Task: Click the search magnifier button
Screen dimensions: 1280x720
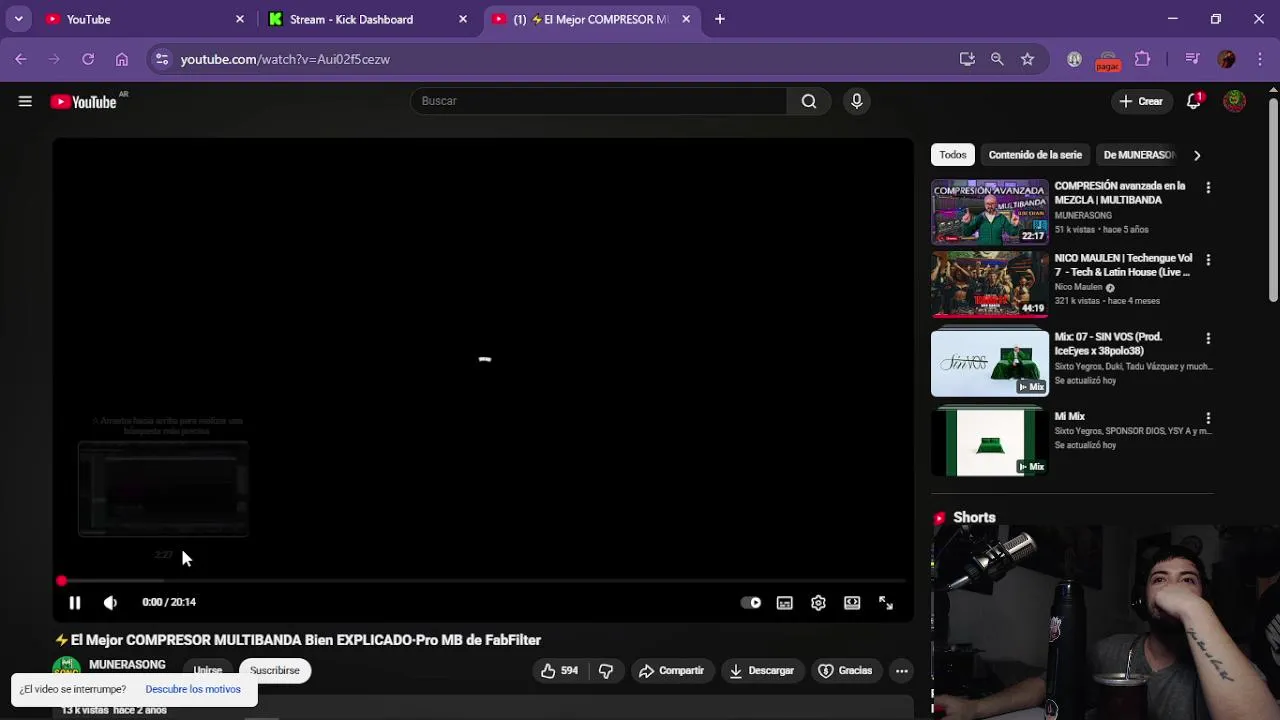Action: [x=809, y=101]
